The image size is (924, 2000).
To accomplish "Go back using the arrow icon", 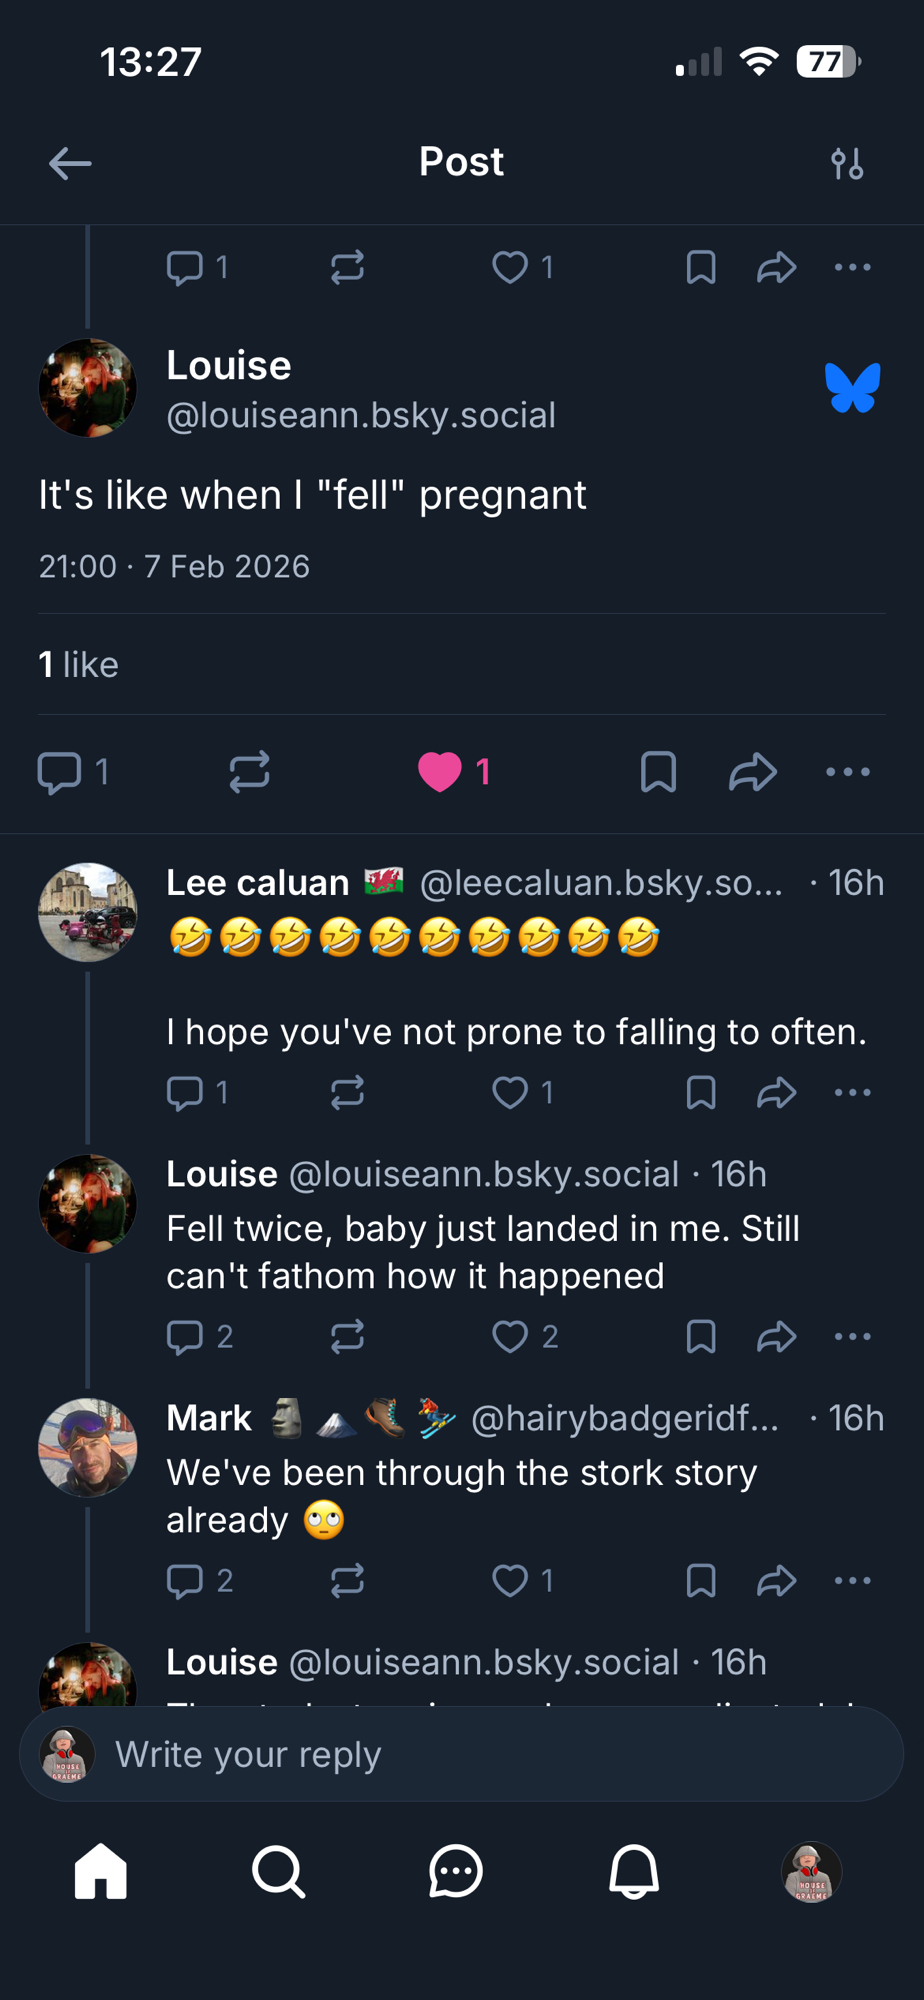I will tap(70, 163).
